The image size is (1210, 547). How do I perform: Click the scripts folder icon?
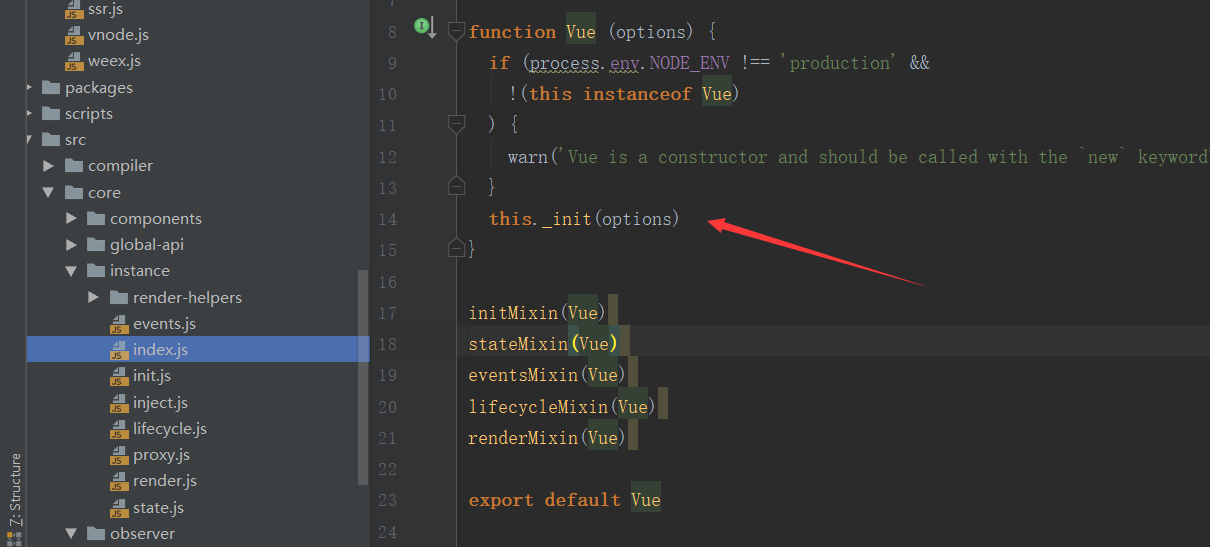coord(50,114)
